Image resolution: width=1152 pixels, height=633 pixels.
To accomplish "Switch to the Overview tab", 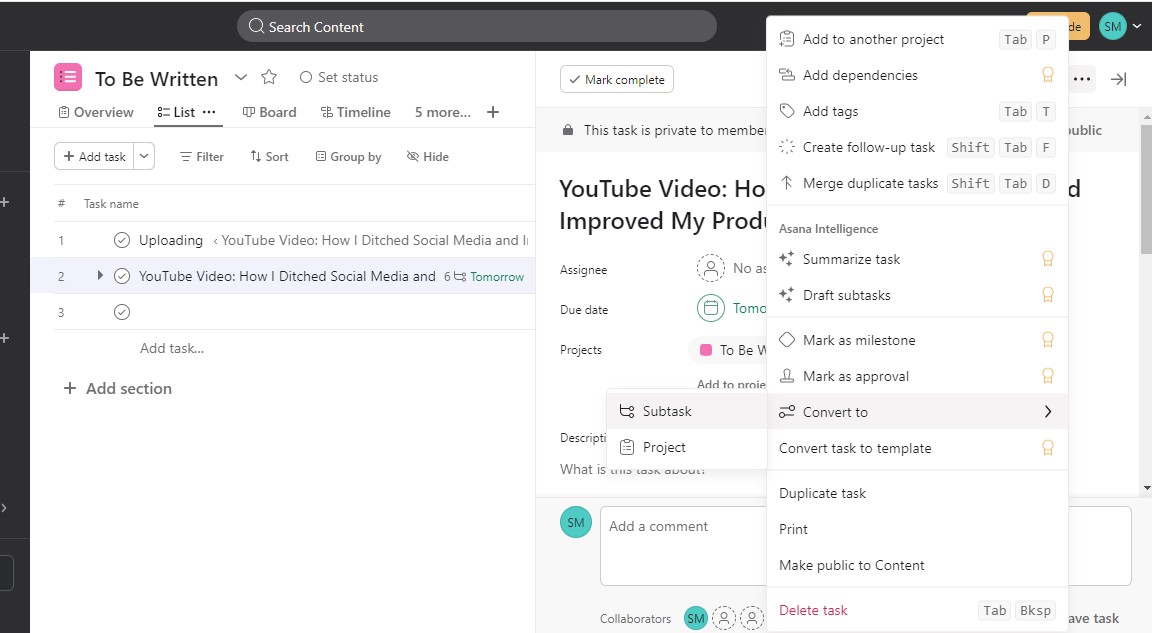I will click(x=96, y=112).
